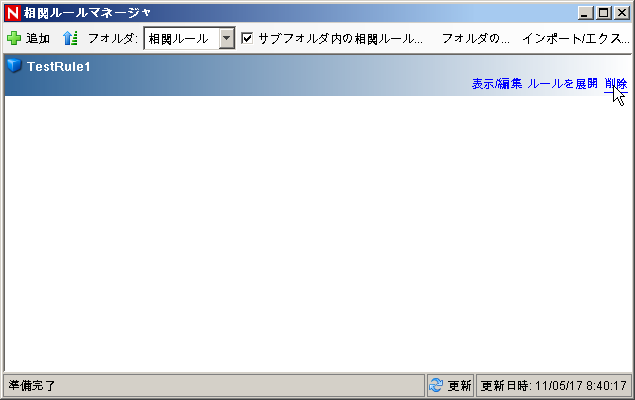Click the refresh arrows icon in status bar

[x=436, y=385]
